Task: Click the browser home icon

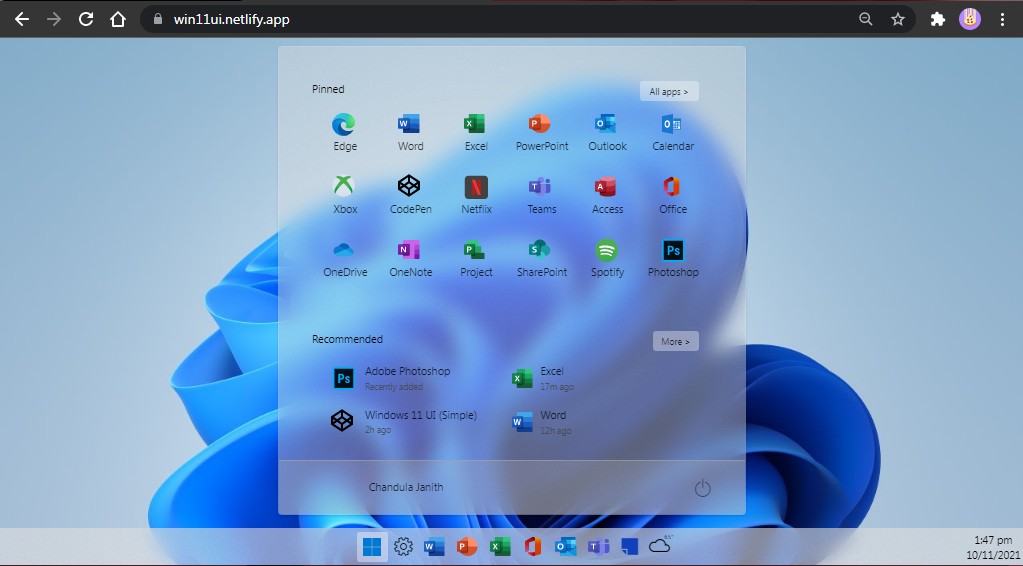Action: click(117, 20)
